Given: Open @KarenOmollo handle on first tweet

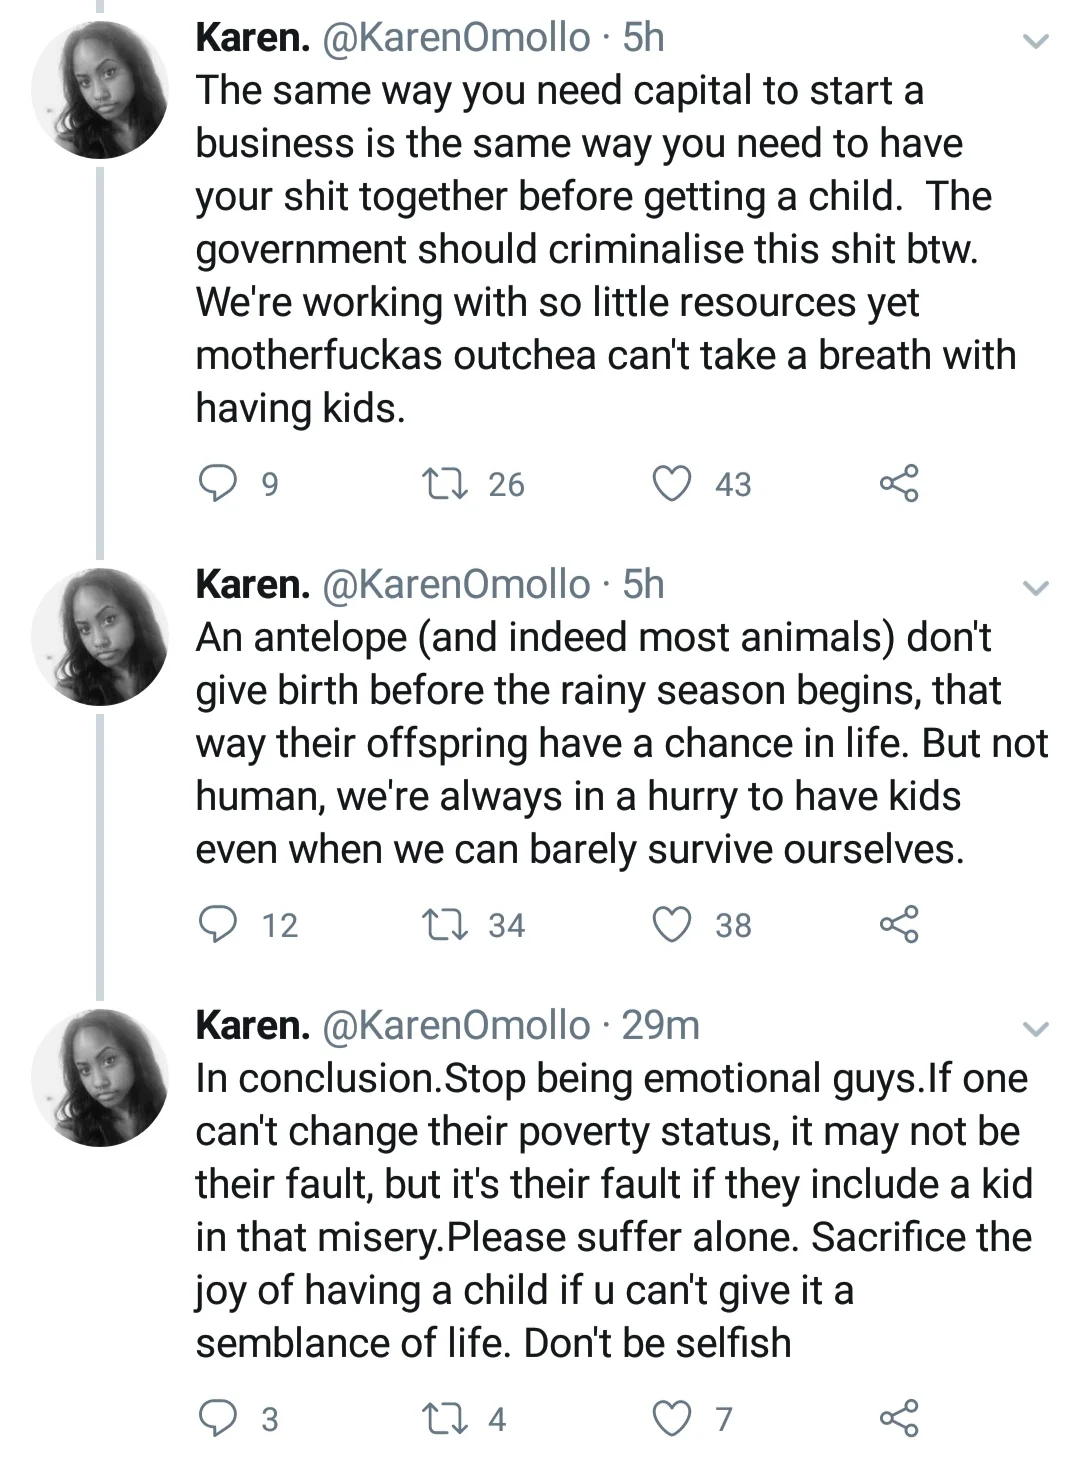Looking at the screenshot, I should click(x=454, y=38).
